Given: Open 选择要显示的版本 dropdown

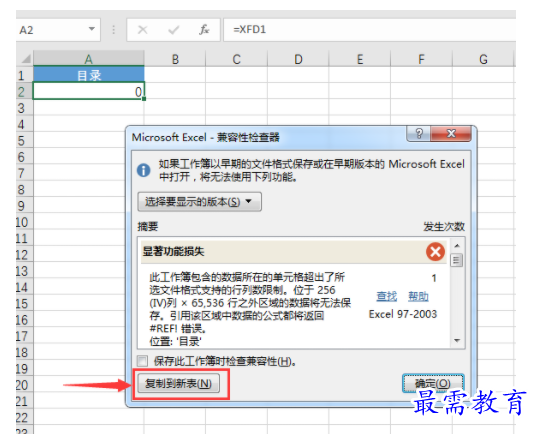Looking at the screenshot, I should 199,202.
